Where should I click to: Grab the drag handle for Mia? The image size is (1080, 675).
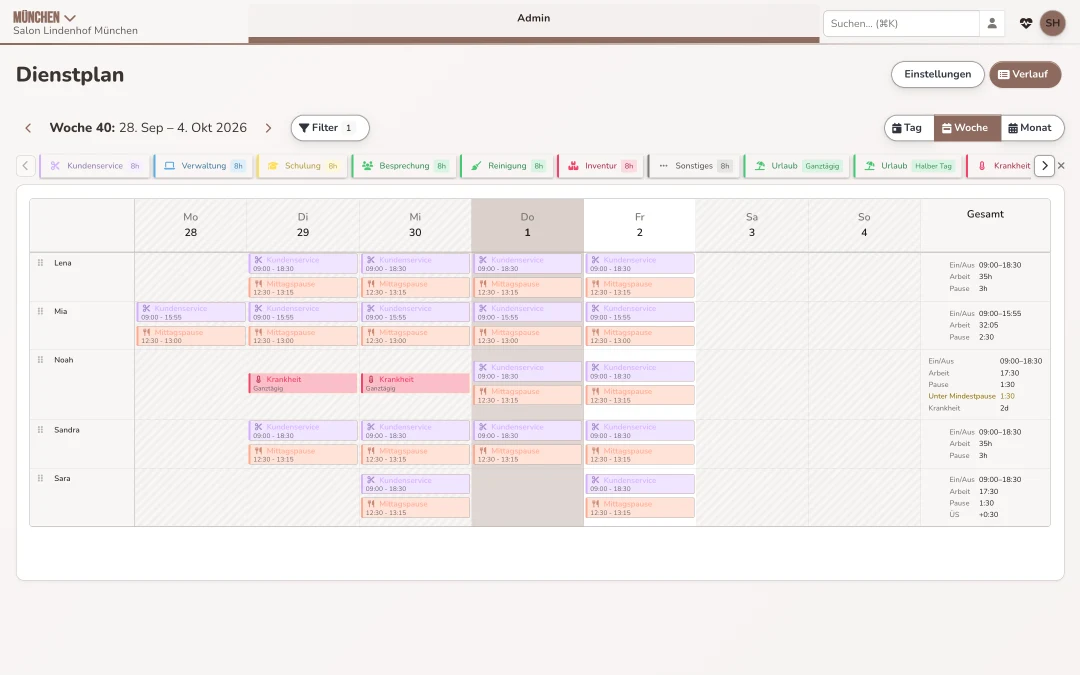pyautogui.click(x=40, y=311)
